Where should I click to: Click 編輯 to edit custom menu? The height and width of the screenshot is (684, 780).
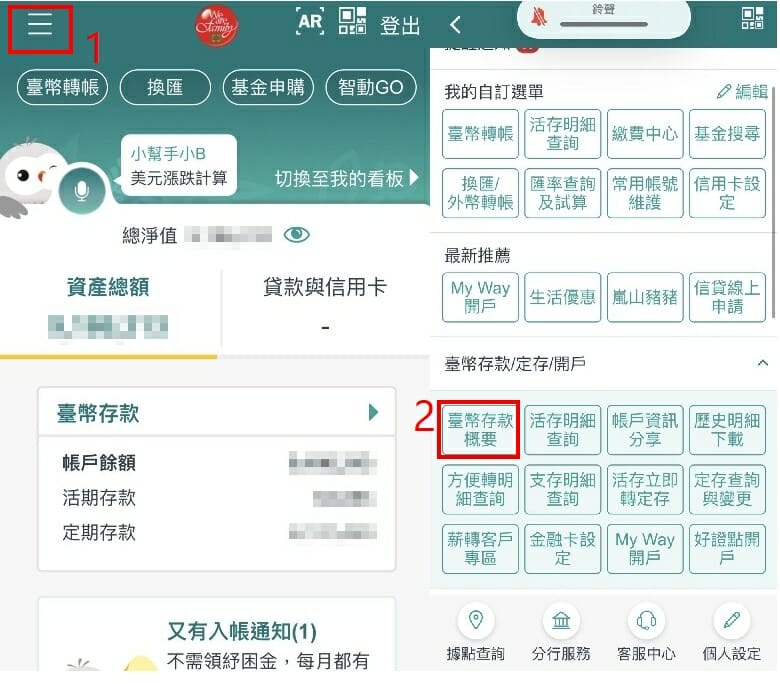pyautogui.click(x=742, y=92)
